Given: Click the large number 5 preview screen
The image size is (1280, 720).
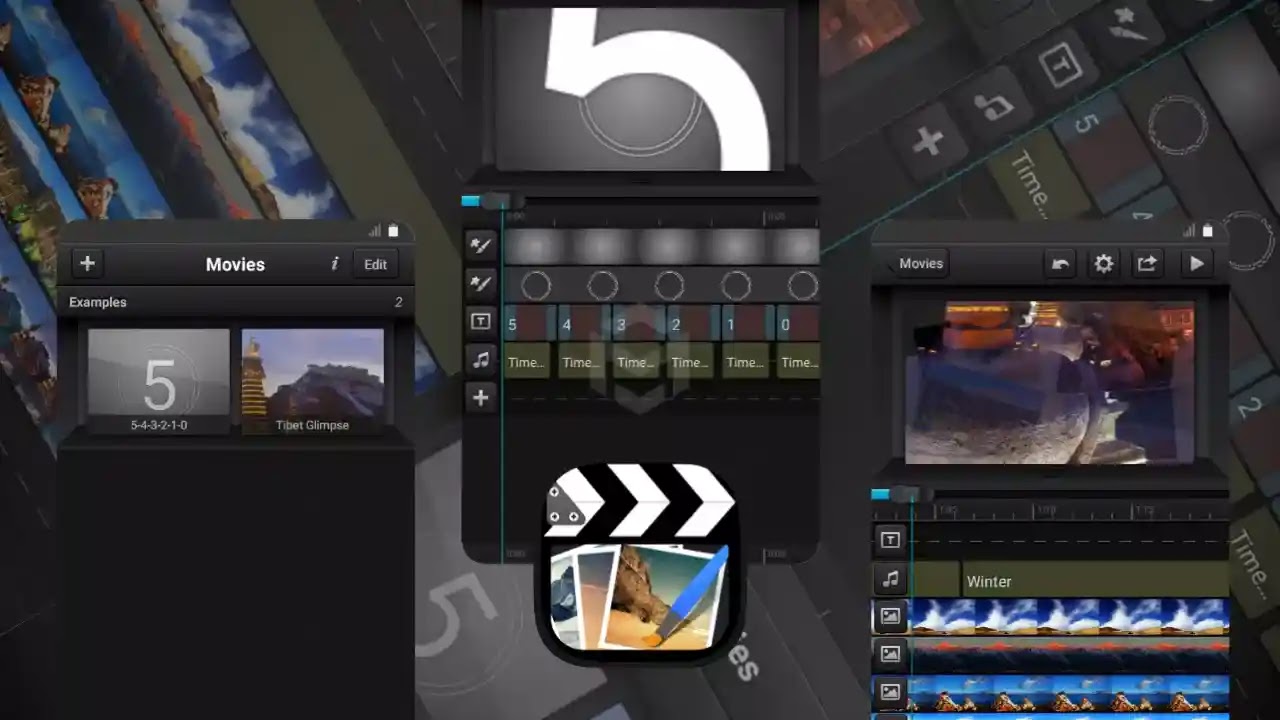Looking at the screenshot, I should coord(640,90).
